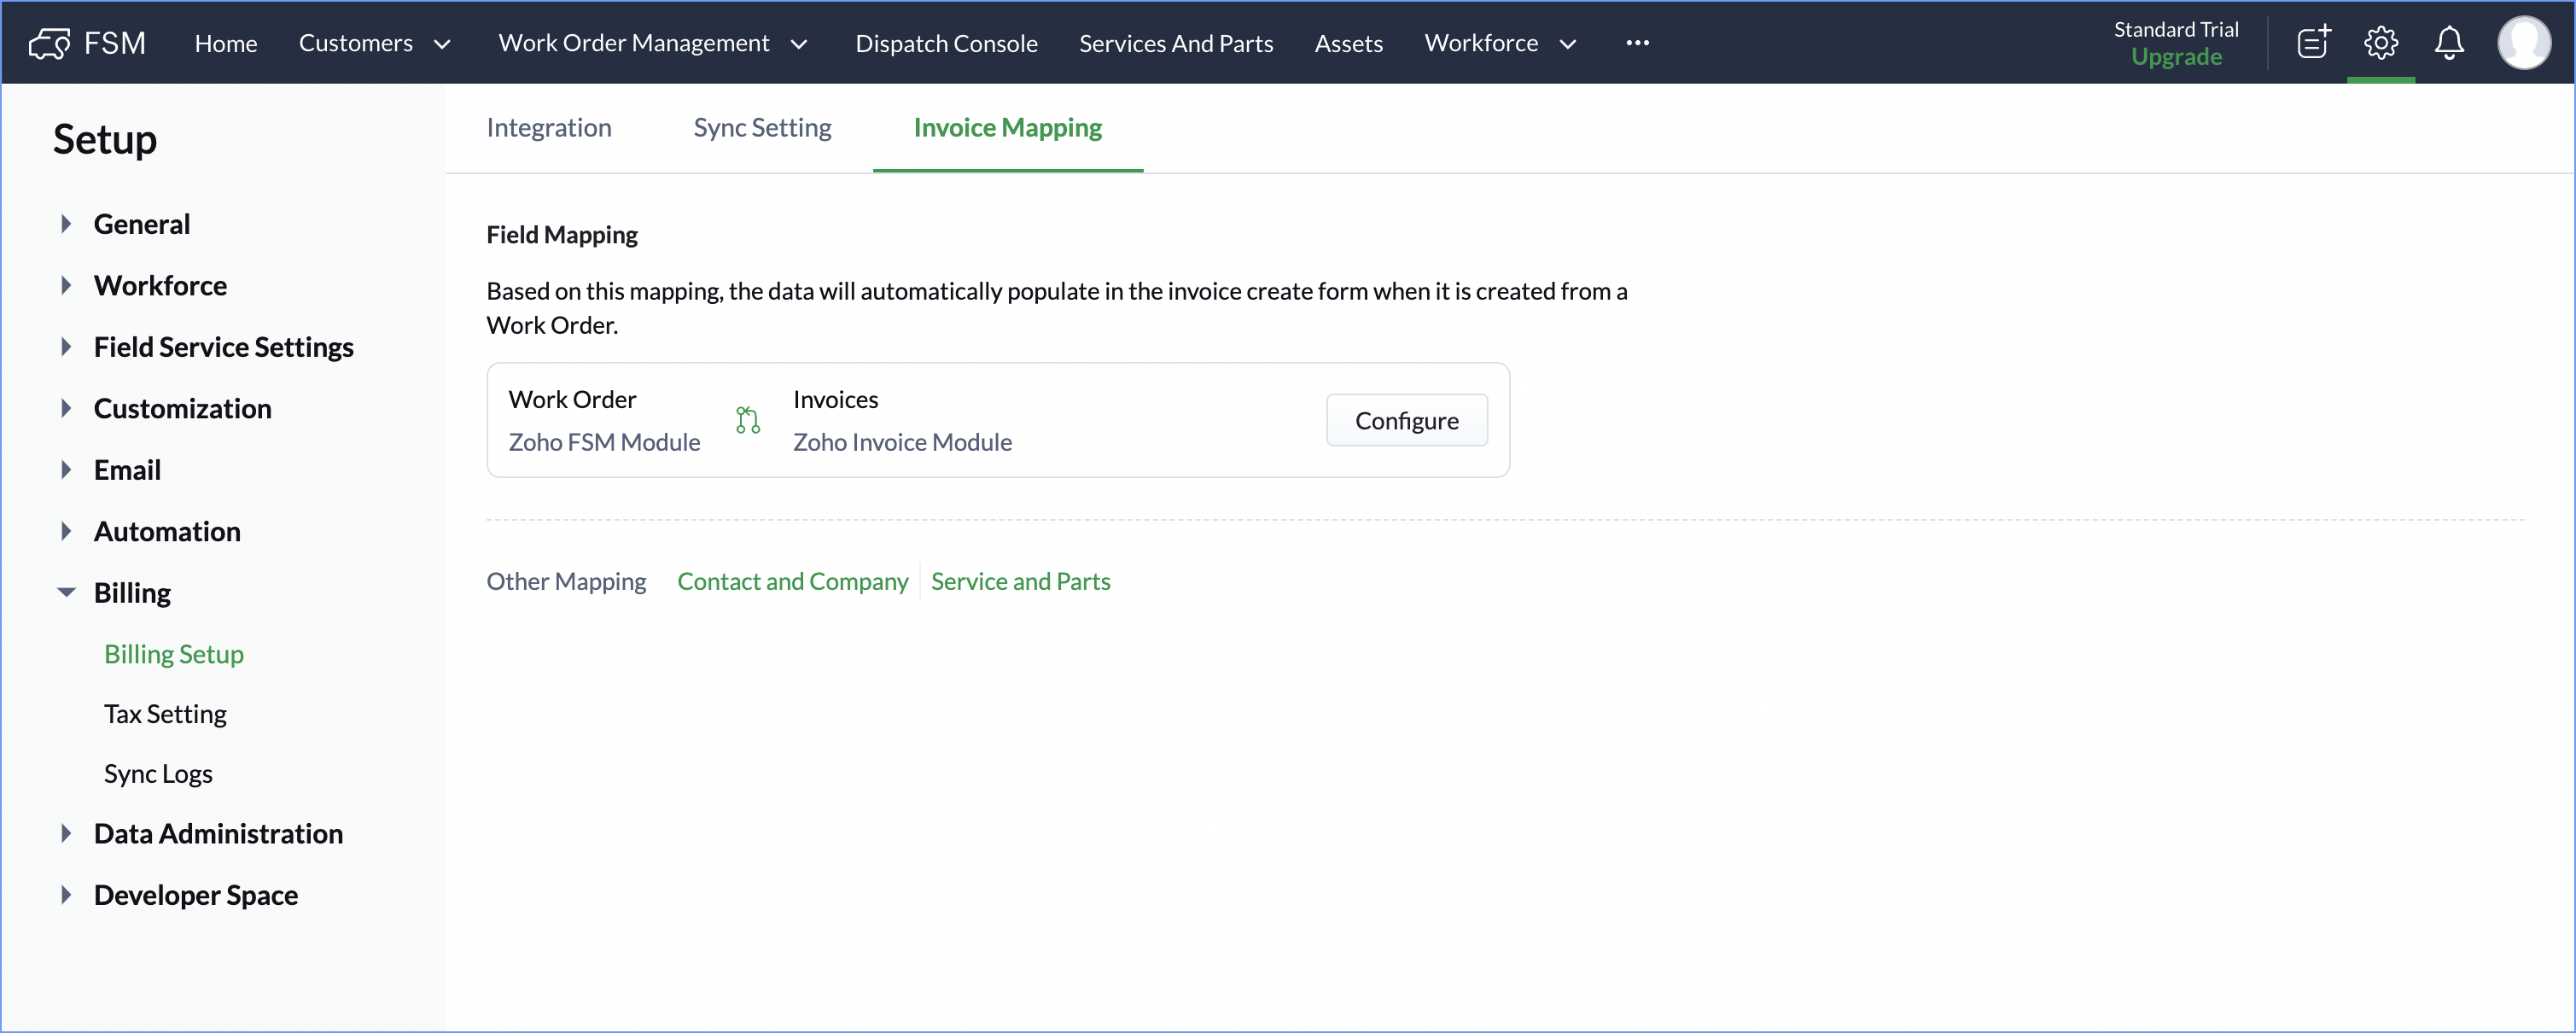Screen dimensions: 2576x1033
Task: Expand the Automation section arrow
Action: (x=66, y=531)
